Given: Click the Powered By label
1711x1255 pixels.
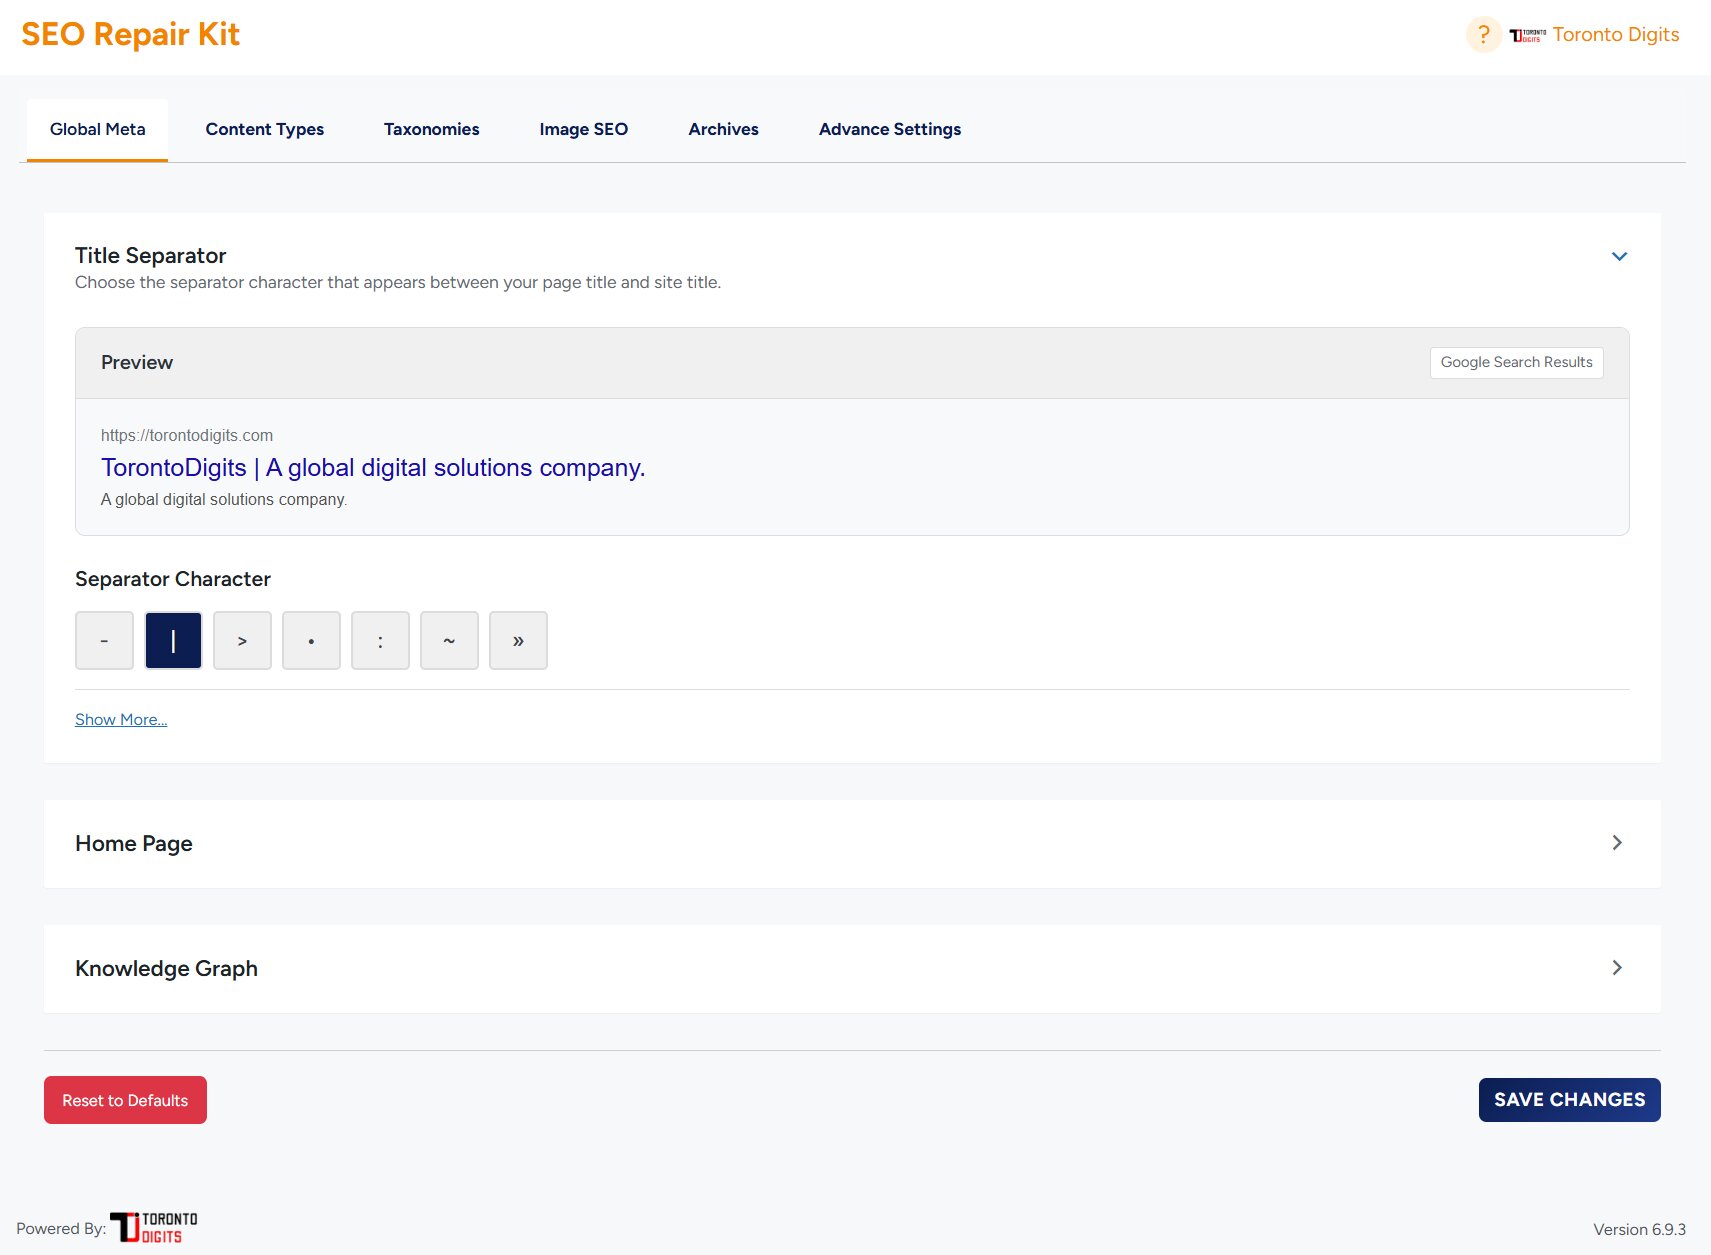Looking at the screenshot, I should click(x=61, y=1229).
